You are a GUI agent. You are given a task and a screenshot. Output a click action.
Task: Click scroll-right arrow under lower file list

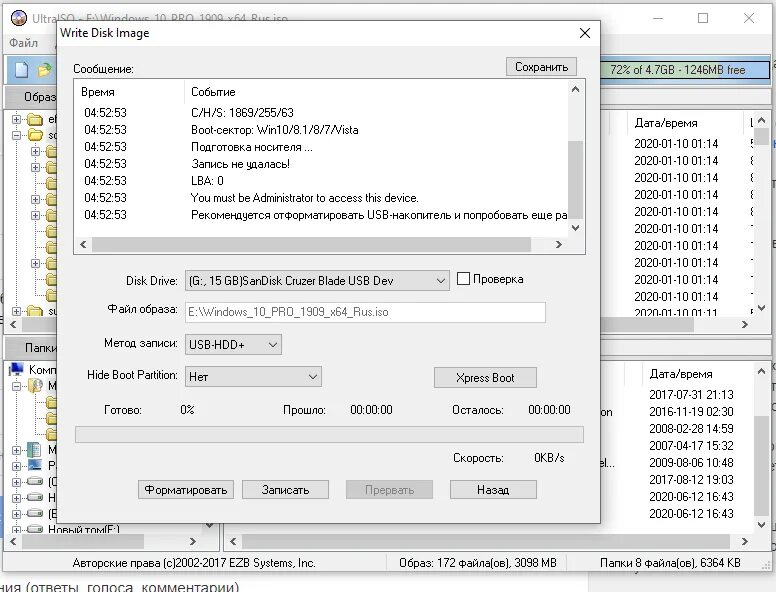point(744,542)
